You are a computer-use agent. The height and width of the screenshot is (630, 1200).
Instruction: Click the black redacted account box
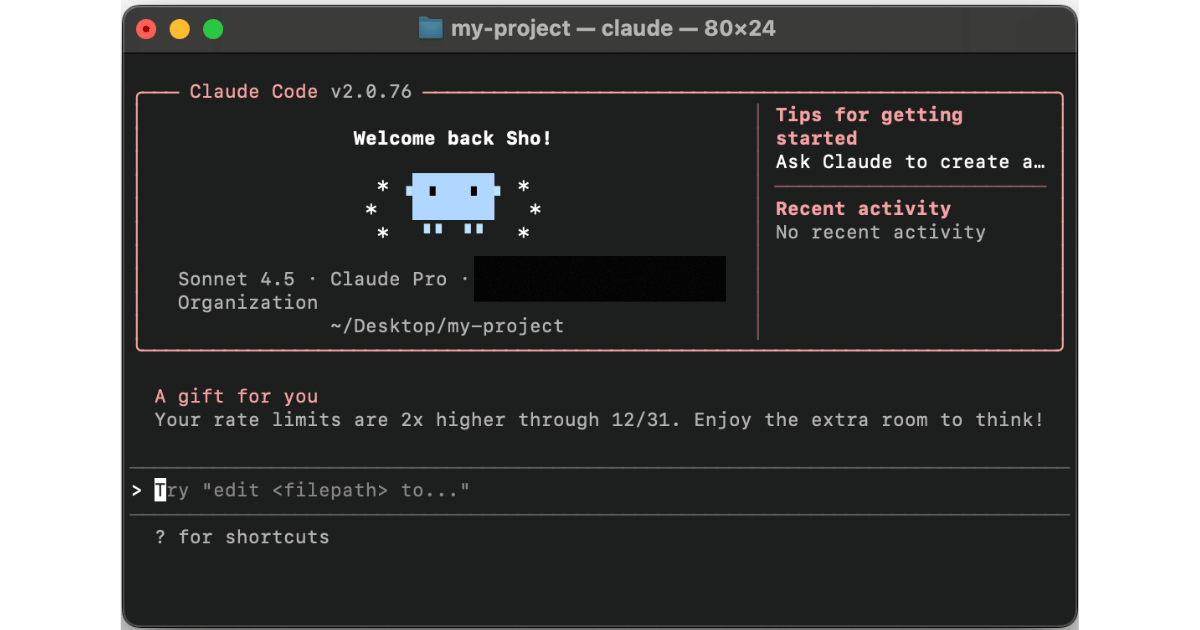pos(599,279)
